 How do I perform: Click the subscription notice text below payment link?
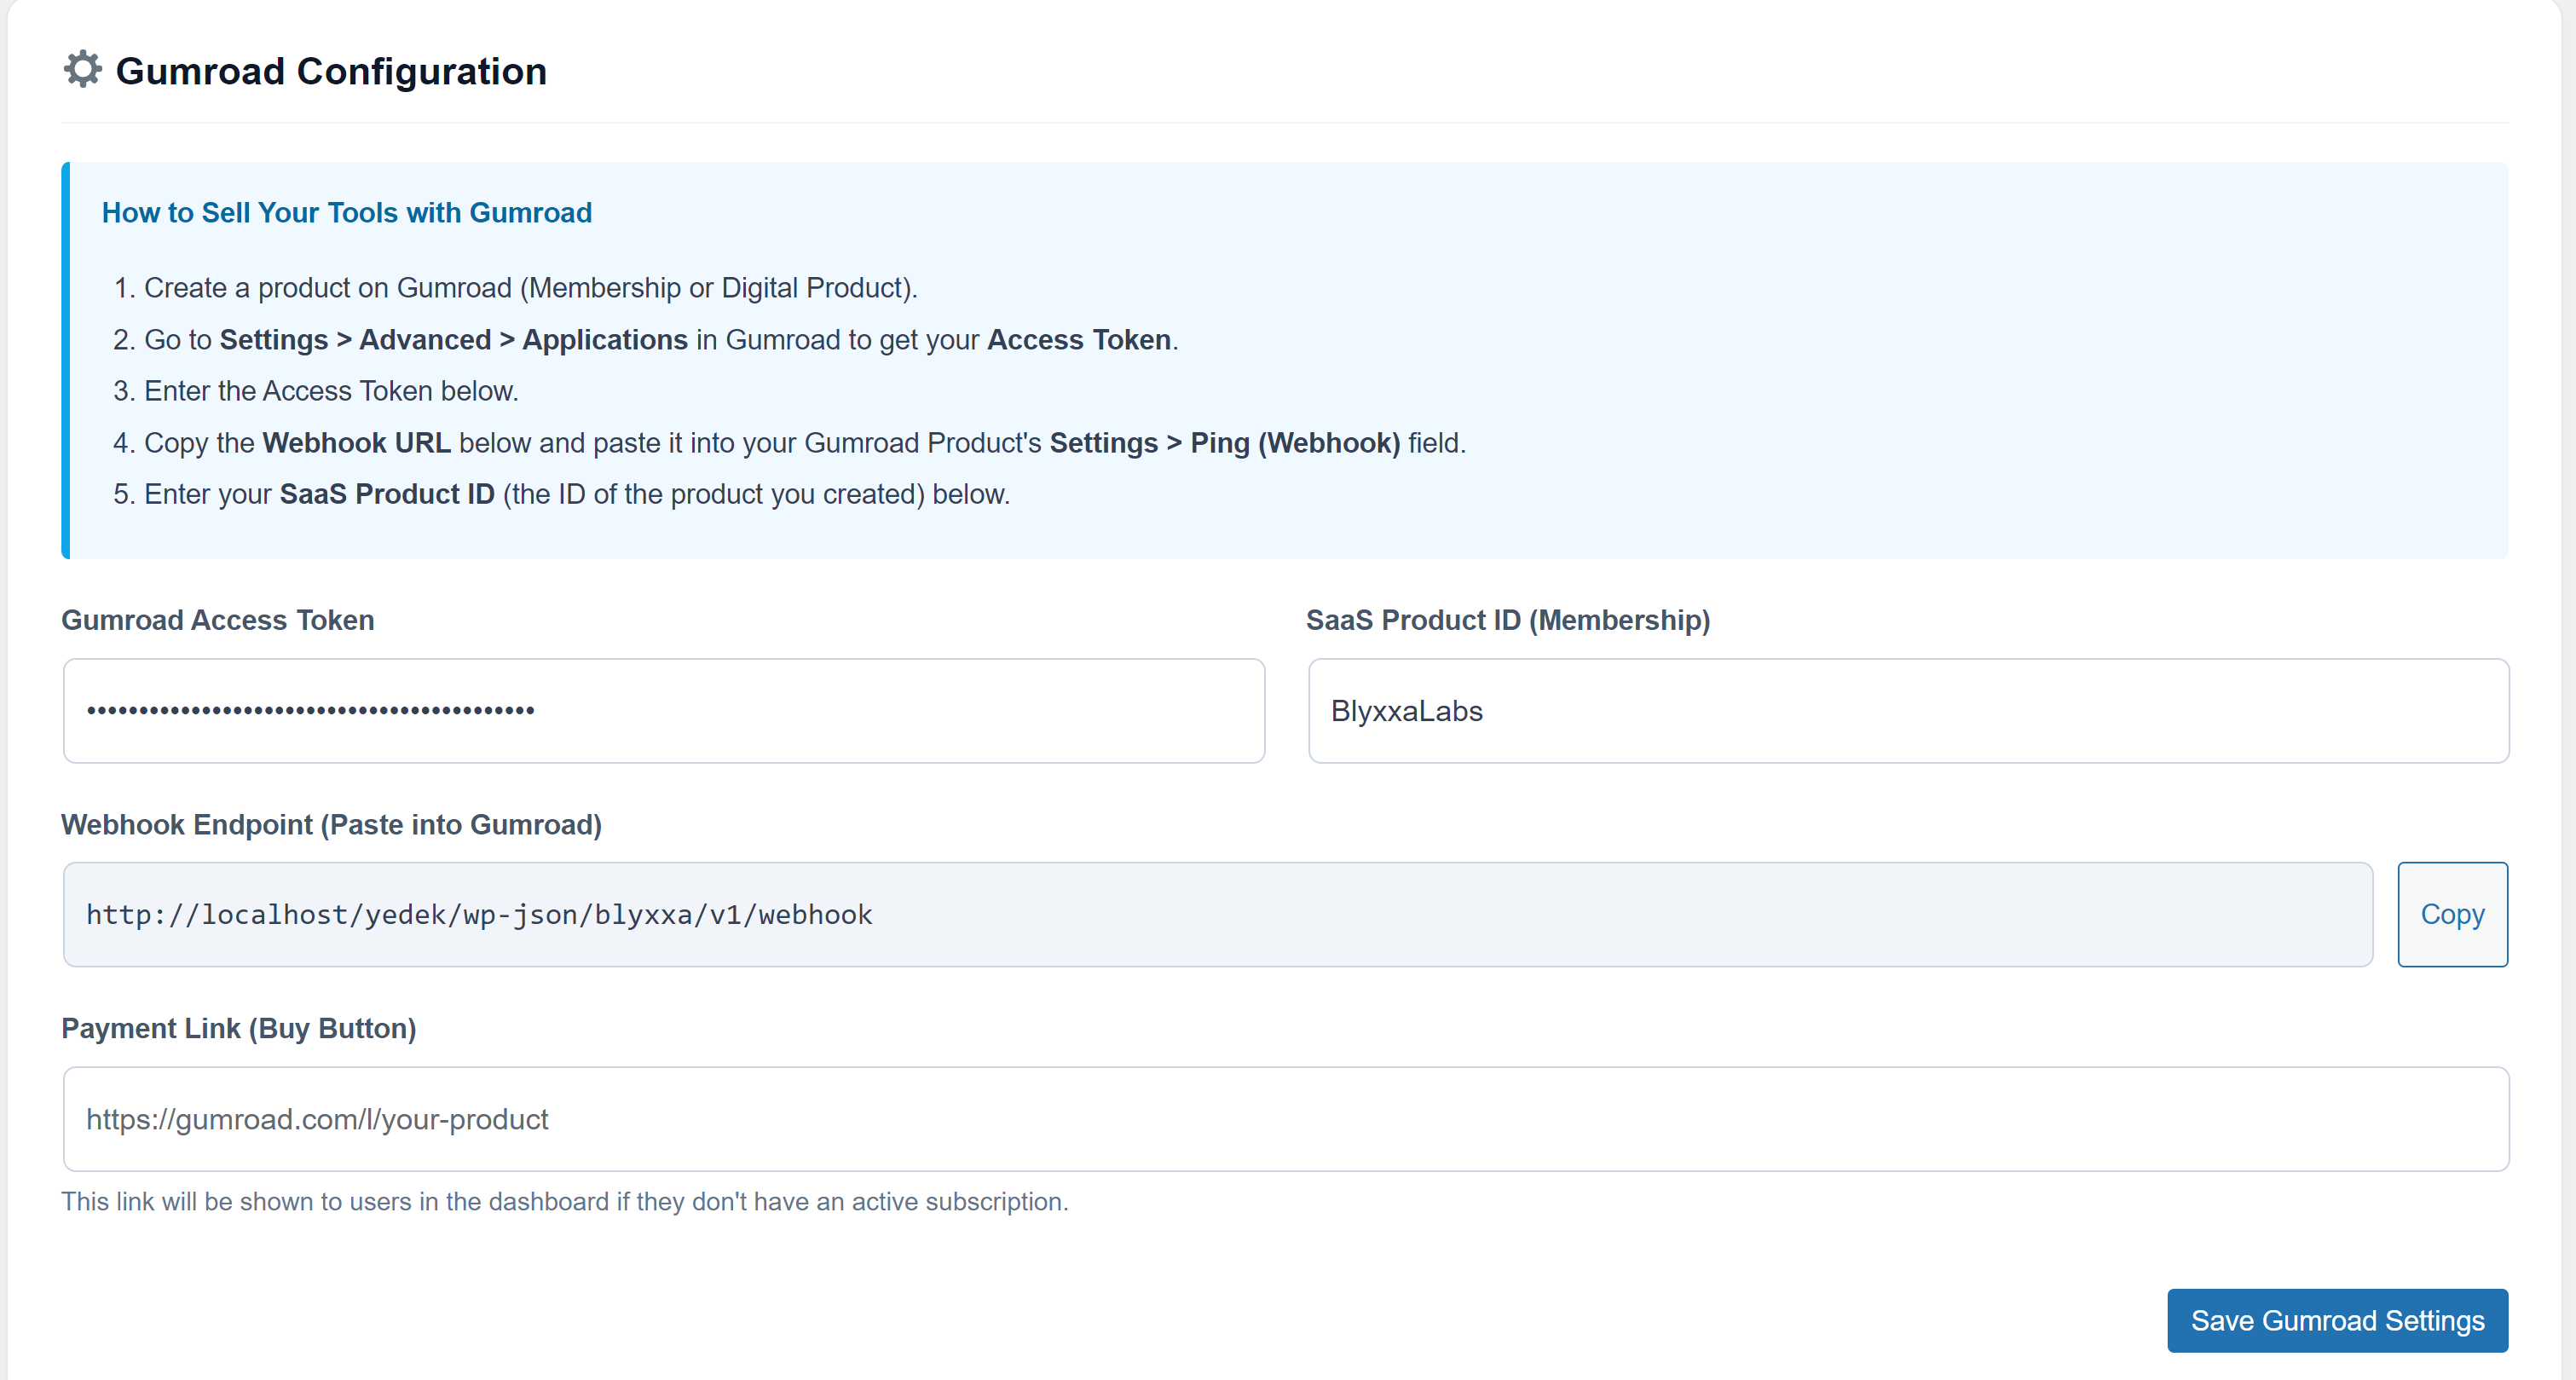(565, 1203)
